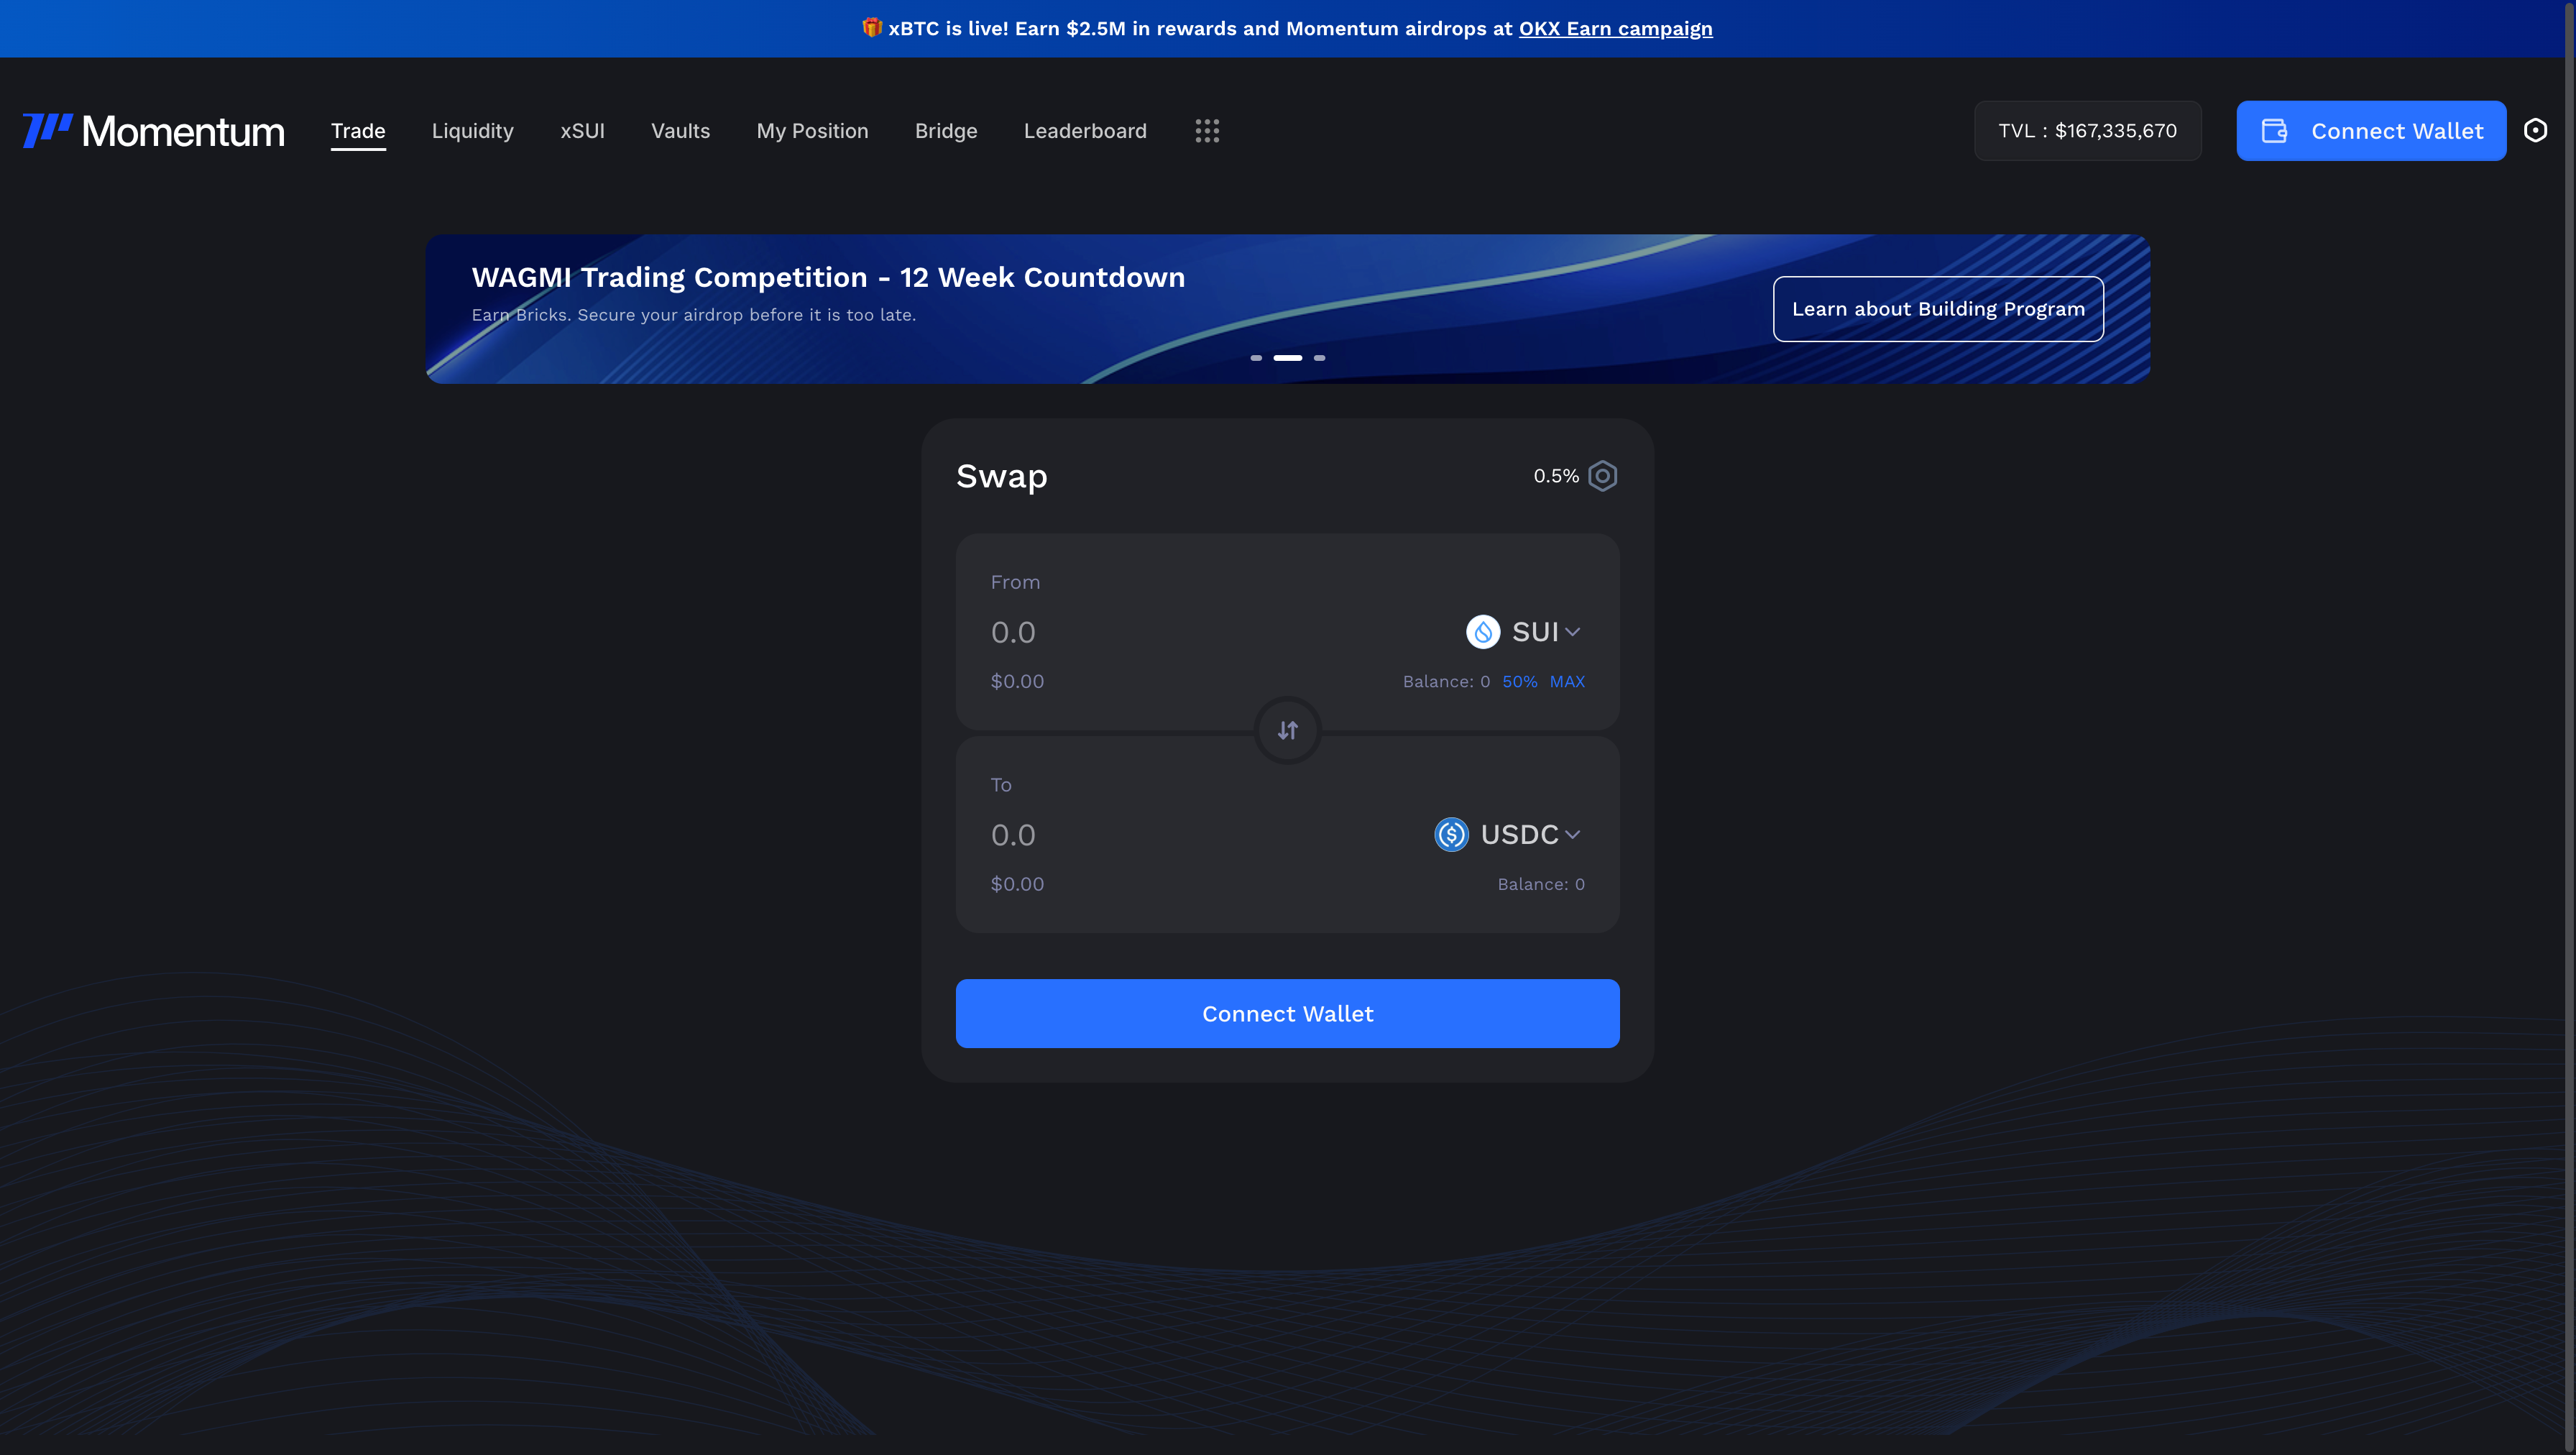Open the apps grid menu icon
The image size is (2576, 1455).
point(1207,131)
